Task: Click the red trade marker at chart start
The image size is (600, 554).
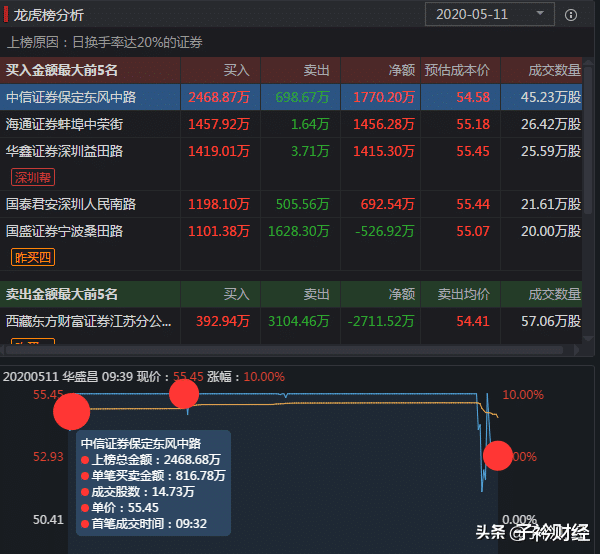Action: [x=72, y=412]
